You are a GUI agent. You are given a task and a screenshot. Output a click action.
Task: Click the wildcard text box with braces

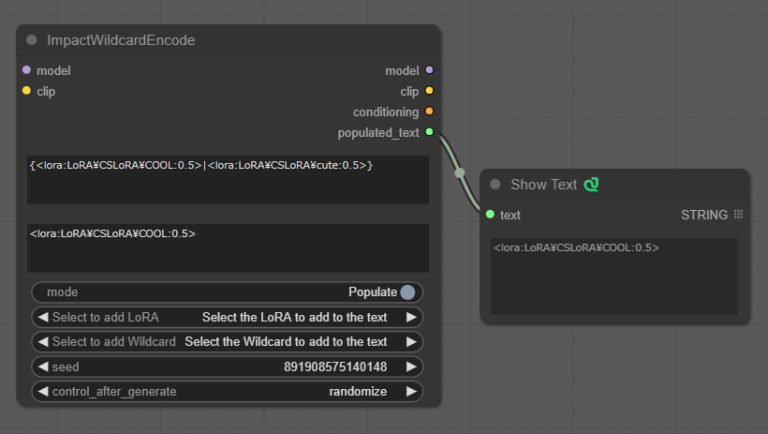tap(227, 179)
